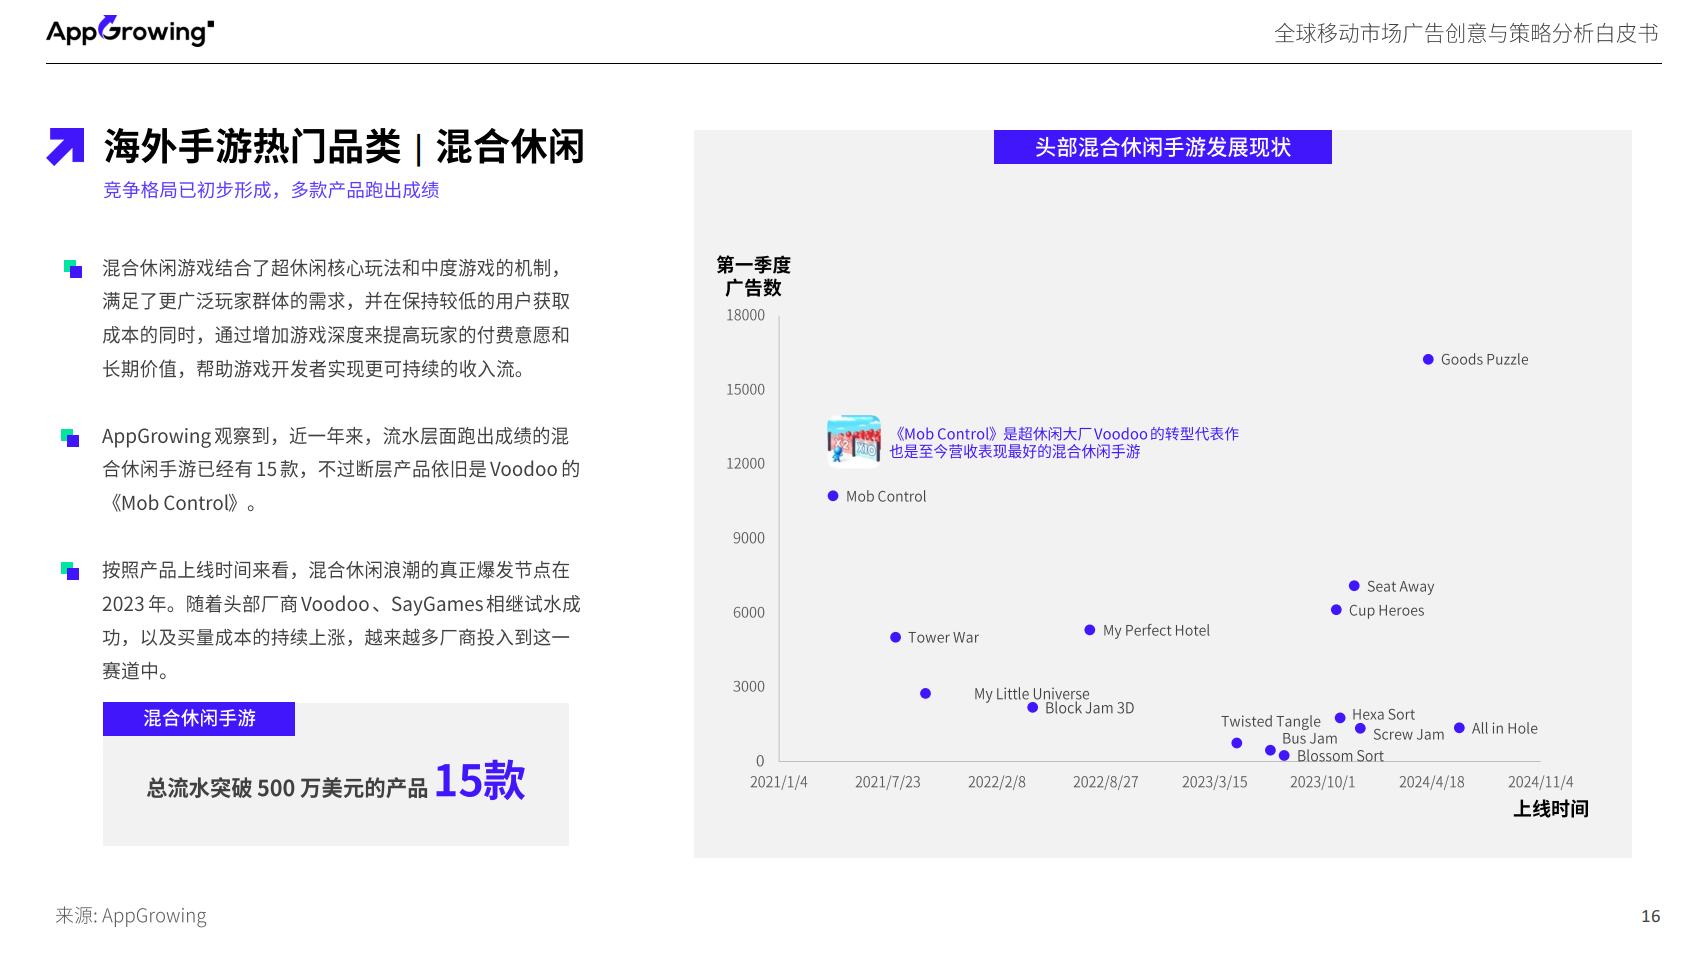
Task: Select the Goods Puzzle data point
Action: tap(1428, 359)
